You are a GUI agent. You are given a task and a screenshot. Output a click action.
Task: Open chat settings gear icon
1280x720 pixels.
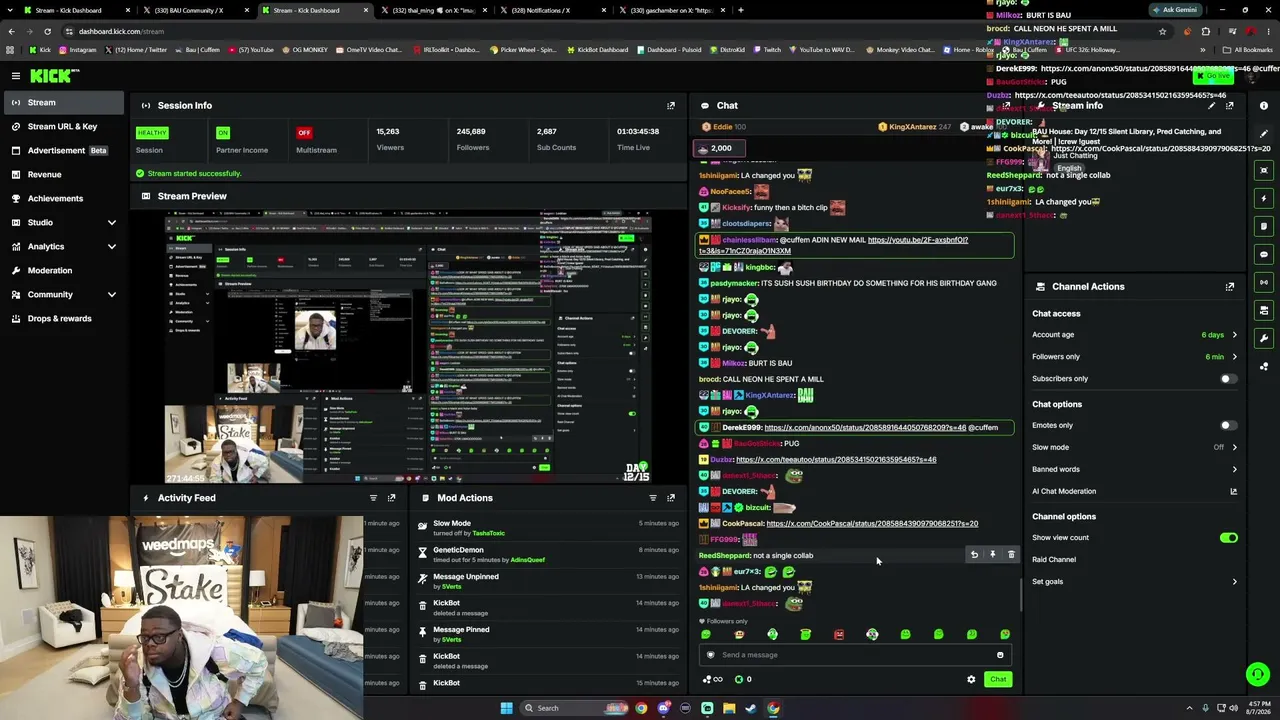point(971,680)
